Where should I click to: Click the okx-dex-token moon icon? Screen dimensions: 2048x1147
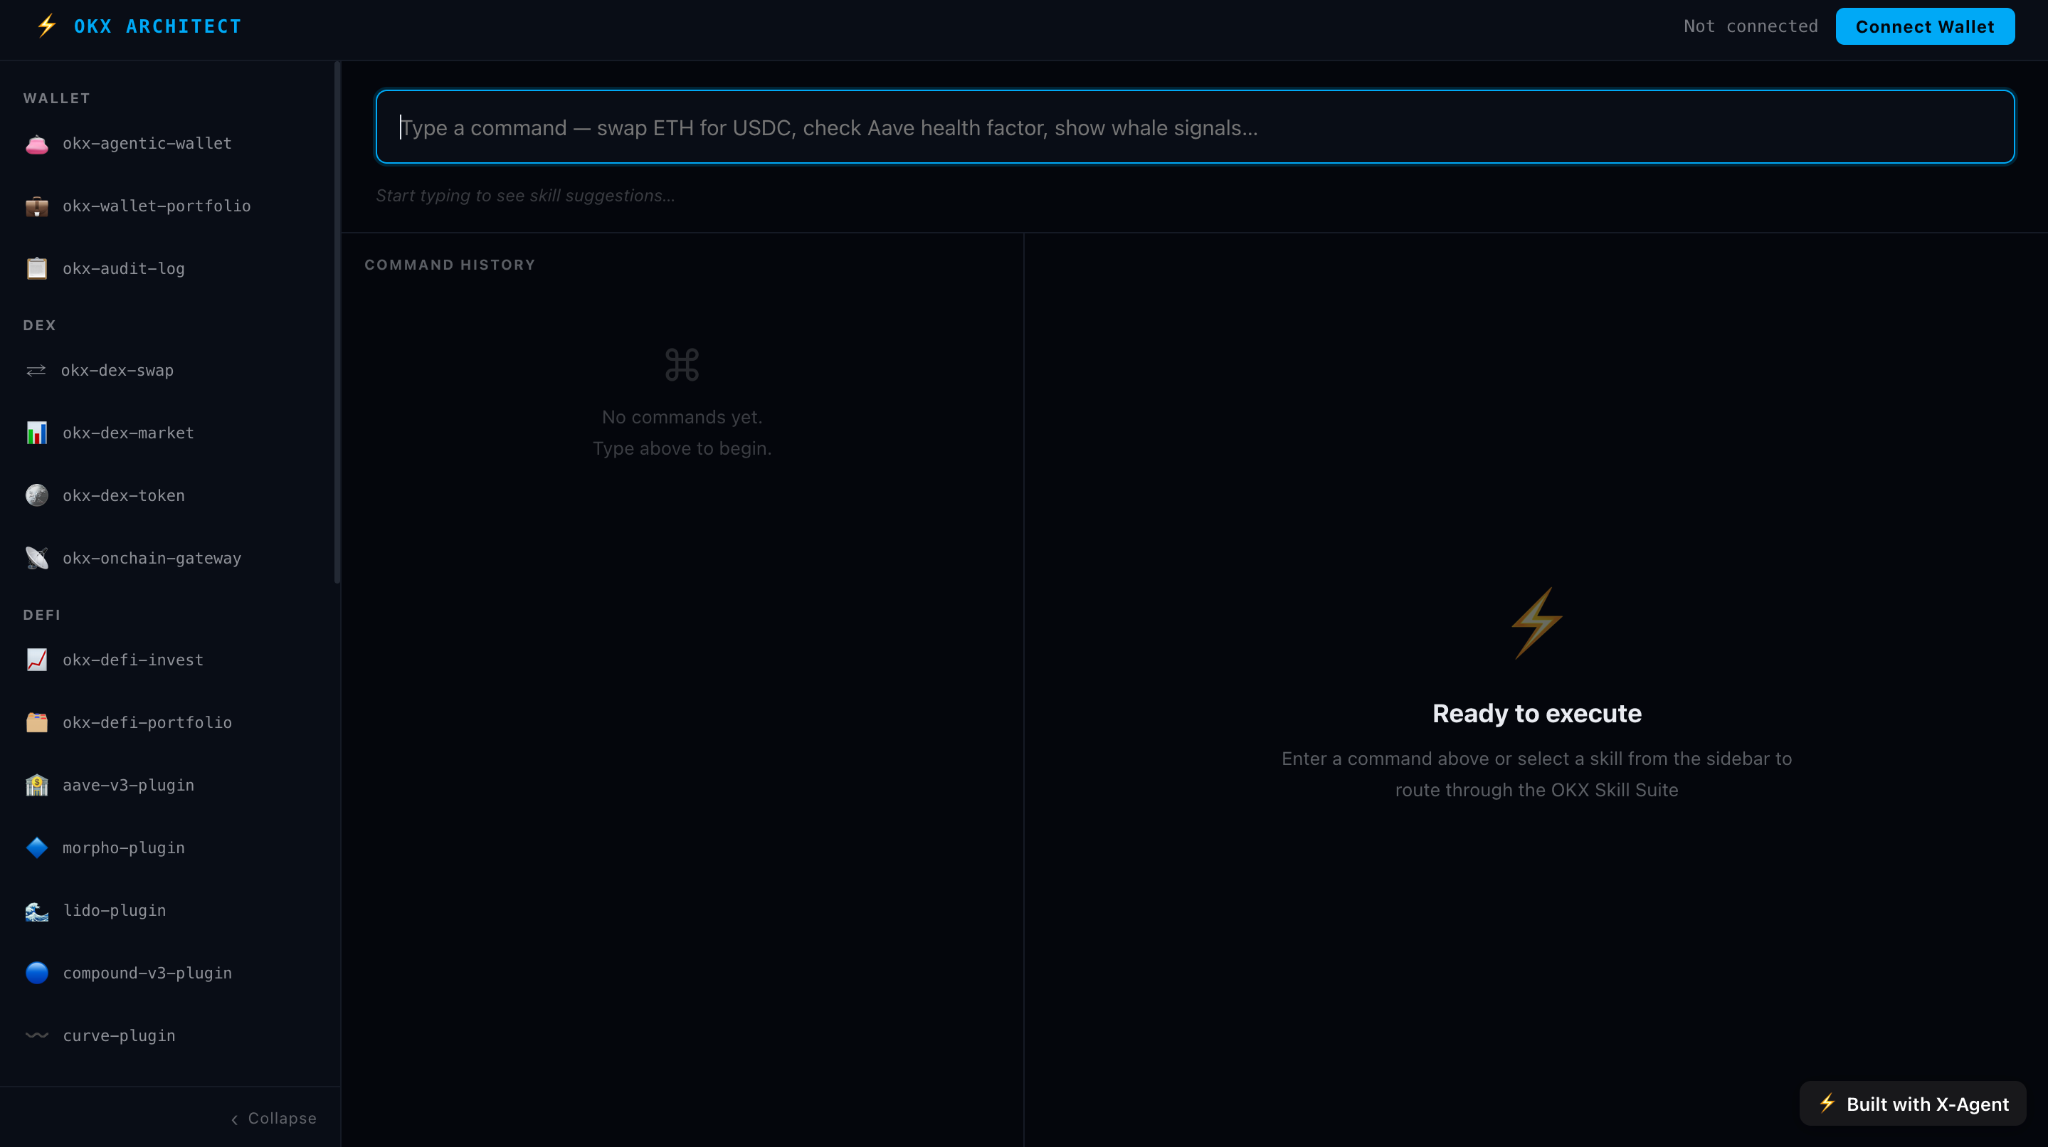pos(37,496)
